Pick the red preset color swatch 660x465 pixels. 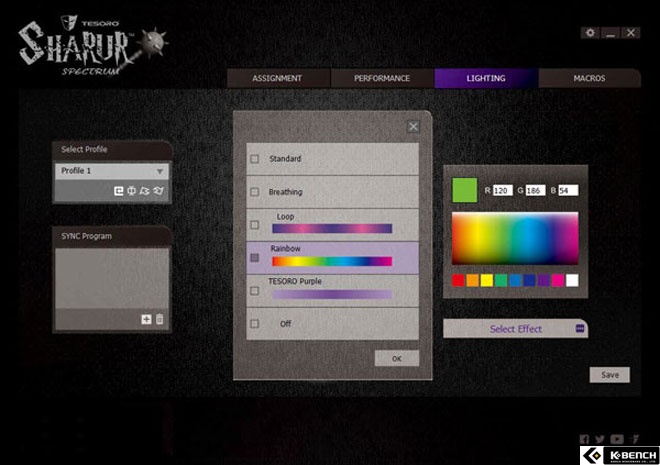coord(458,280)
